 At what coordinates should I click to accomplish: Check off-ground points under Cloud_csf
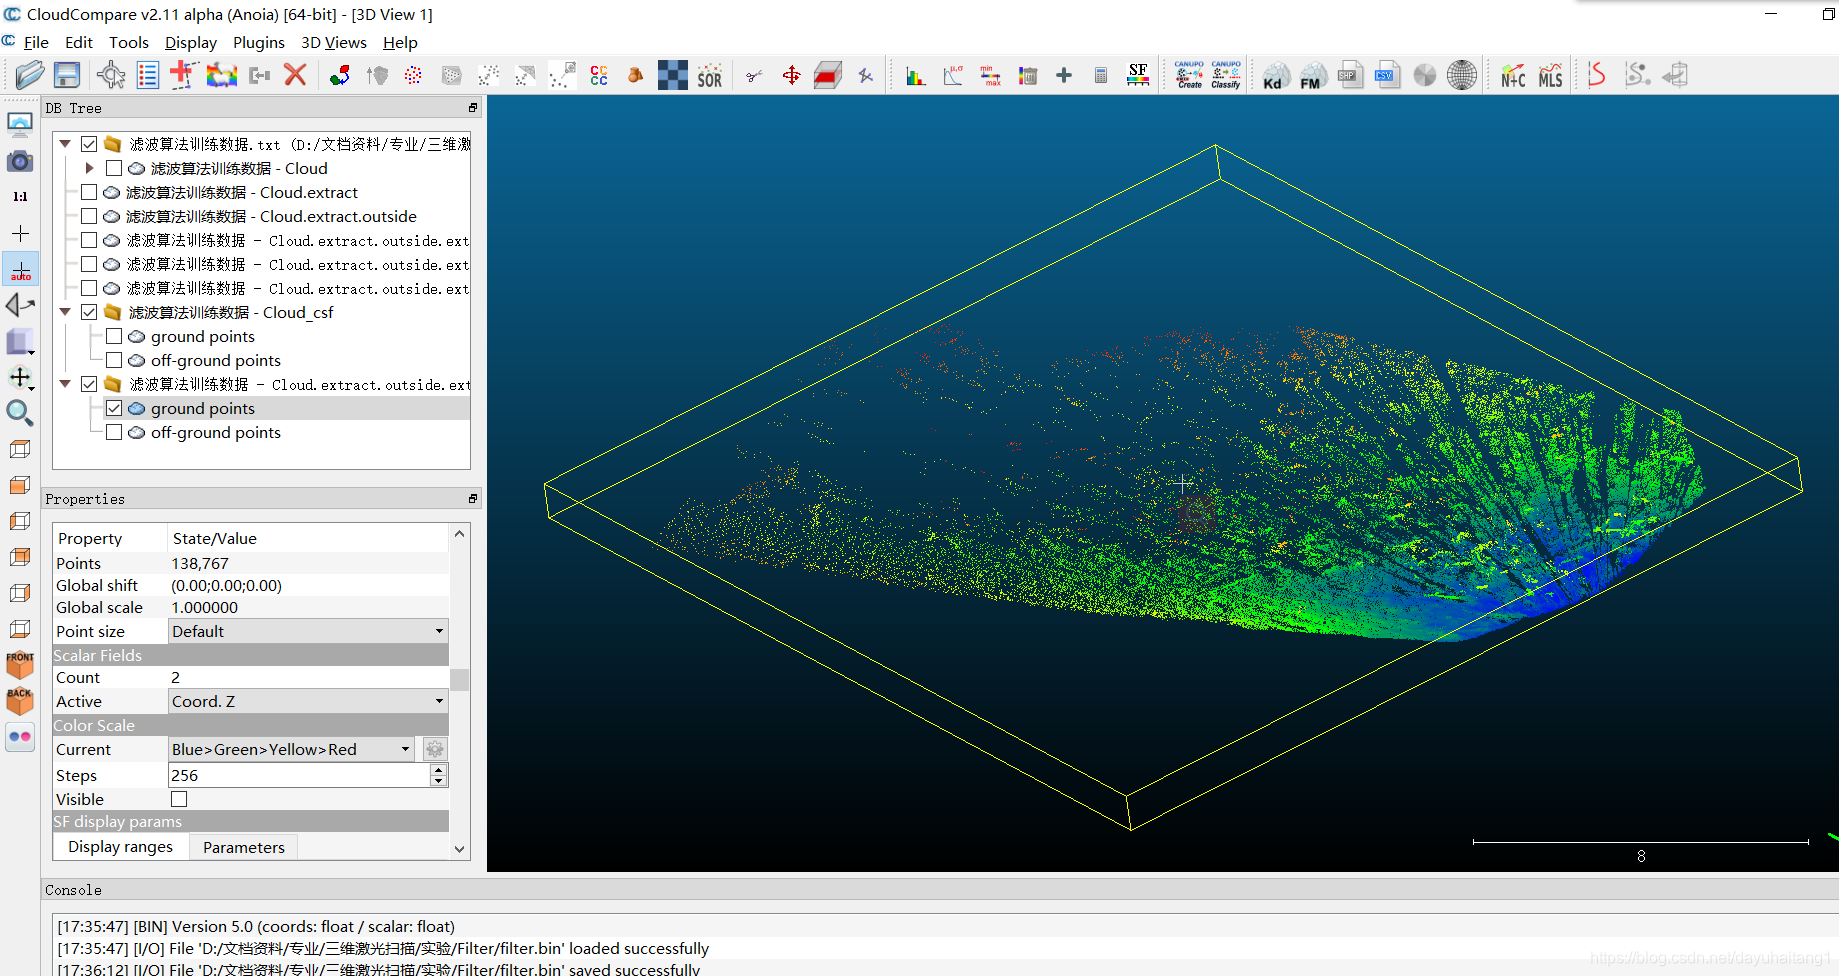[x=114, y=360]
